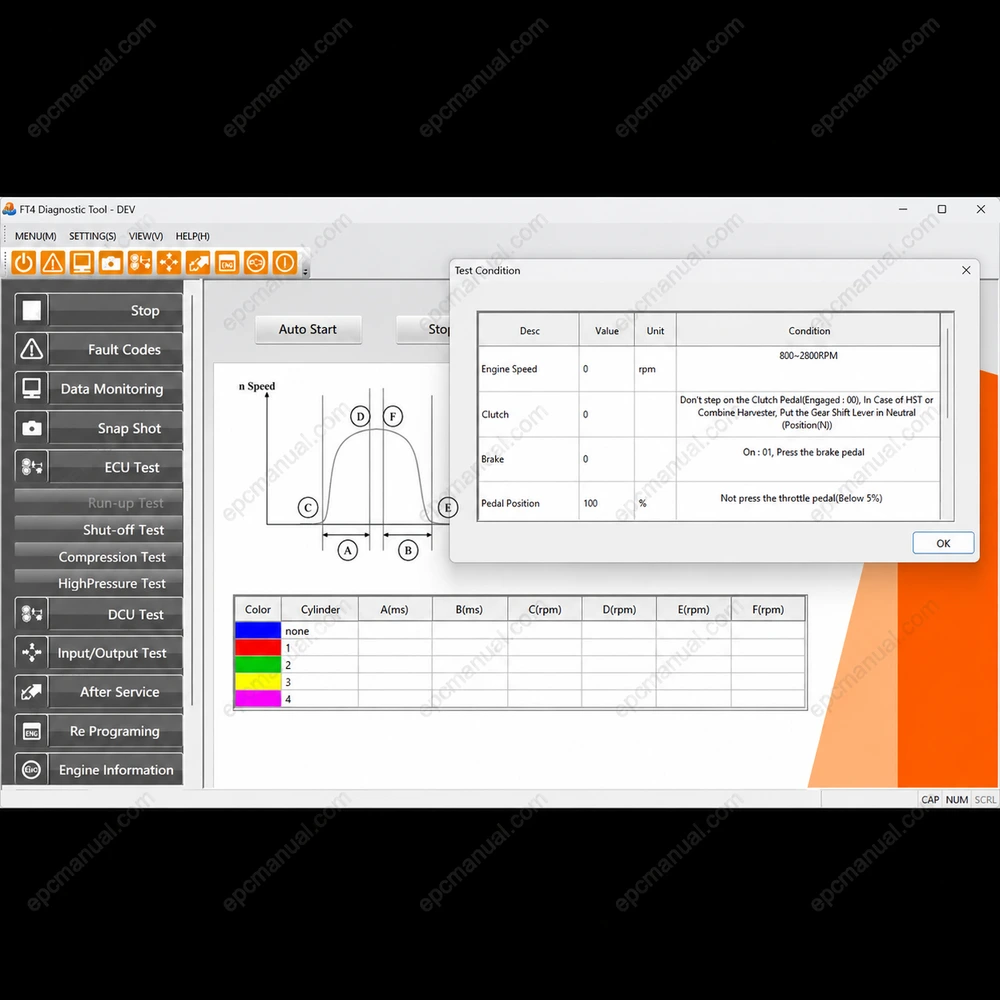
Task: Click the fault warning triangle toolbar icon
Action: coord(53,262)
